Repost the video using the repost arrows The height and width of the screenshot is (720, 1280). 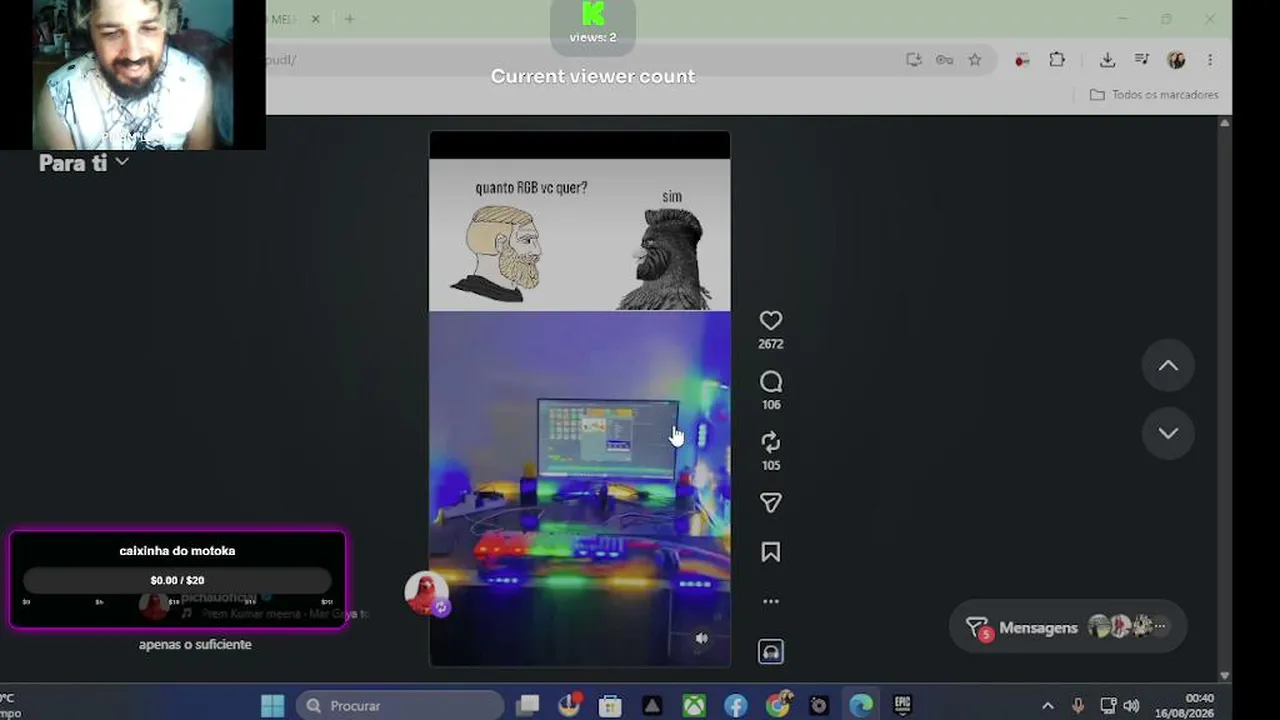point(770,442)
